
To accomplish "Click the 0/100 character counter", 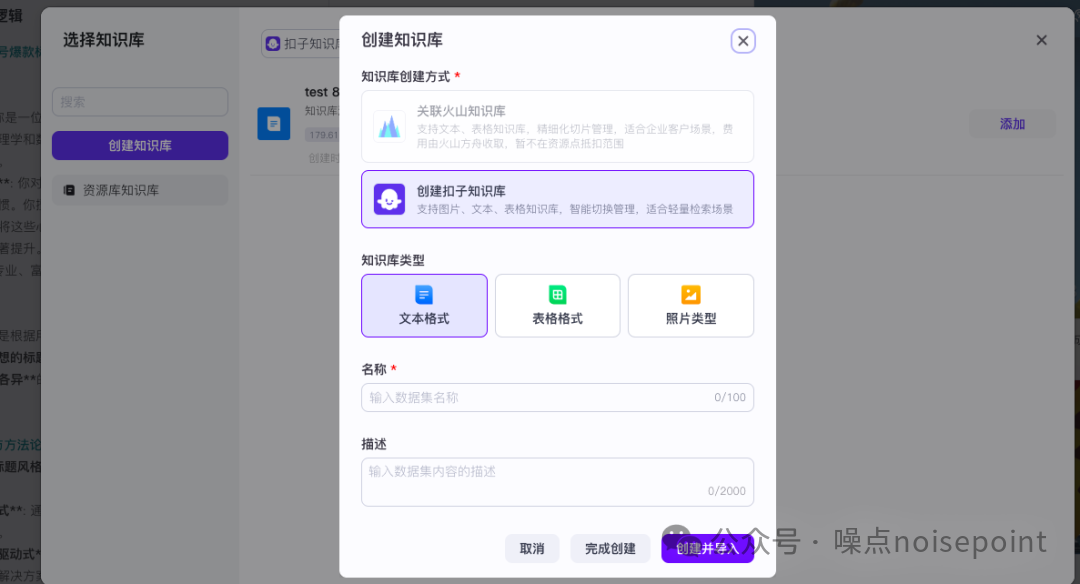I will (x=729, y=397).
